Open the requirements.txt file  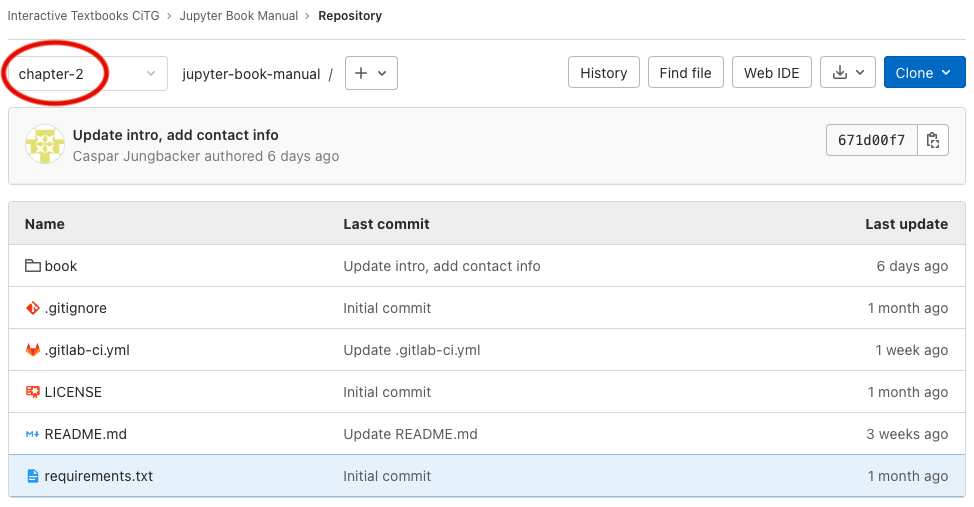pyautogui.click(x=99, y=476)
